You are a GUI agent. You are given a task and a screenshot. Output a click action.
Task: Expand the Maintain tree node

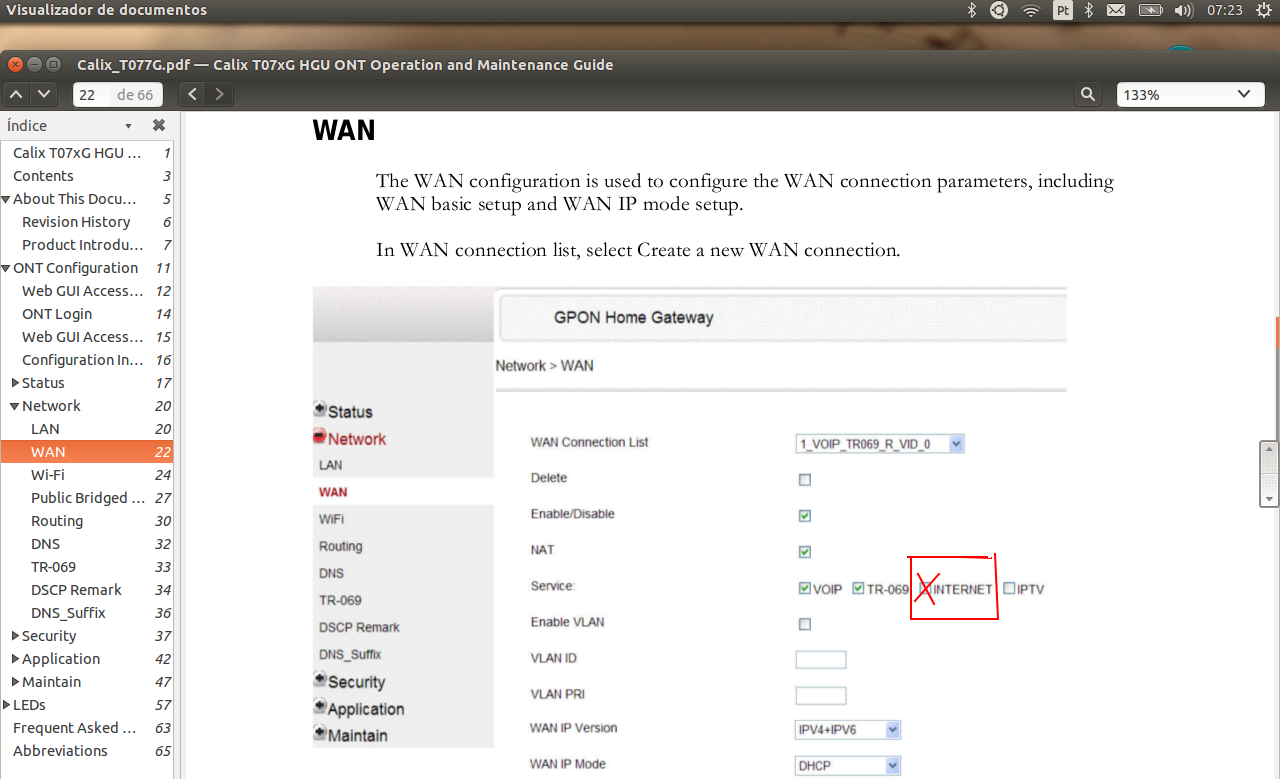tap(15, 682)
